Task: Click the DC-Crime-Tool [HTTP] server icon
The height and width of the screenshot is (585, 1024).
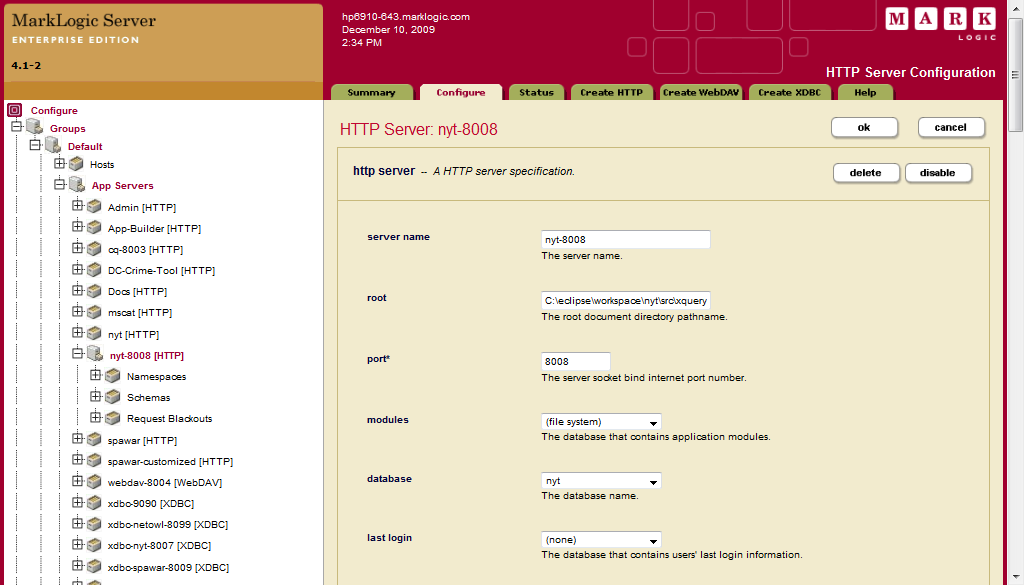Action: click(x=94, y=270)
